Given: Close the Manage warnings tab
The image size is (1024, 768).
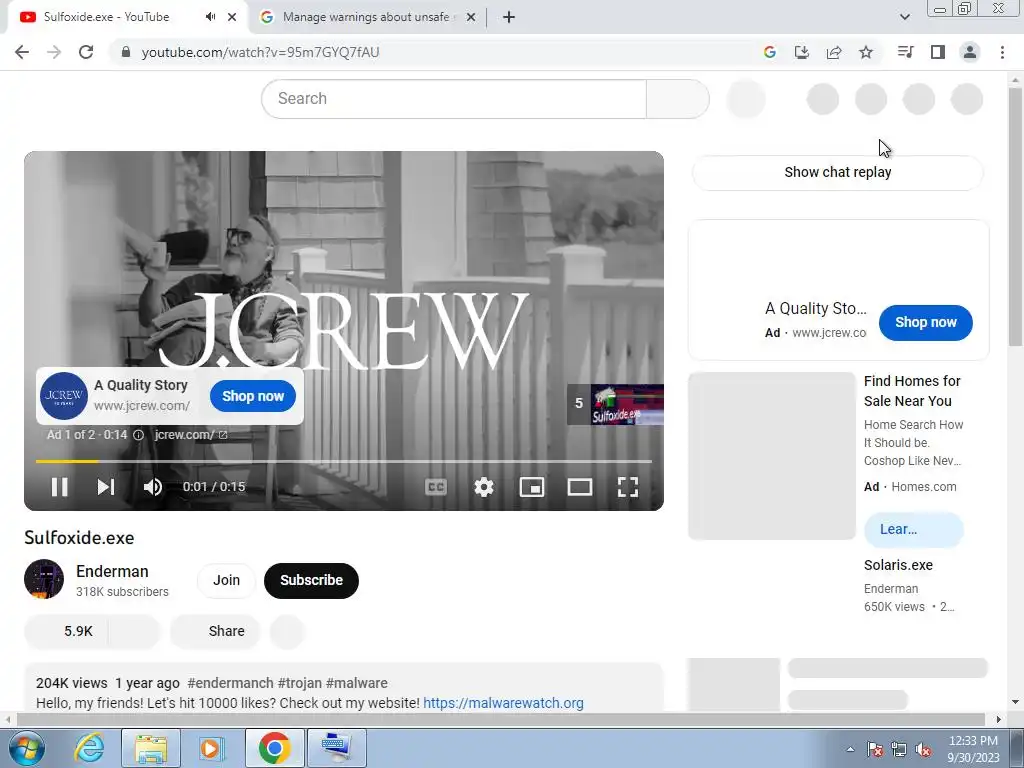Looking at the screenshot, I should click(471, 17).
